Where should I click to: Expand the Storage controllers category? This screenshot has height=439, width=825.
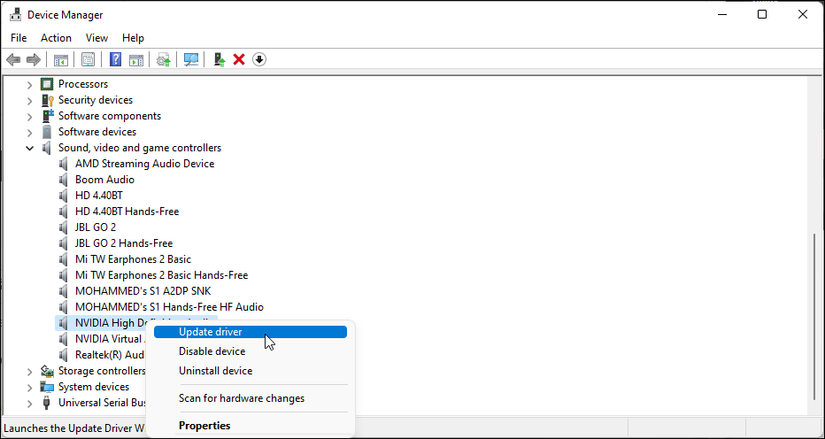pos(29,371)
